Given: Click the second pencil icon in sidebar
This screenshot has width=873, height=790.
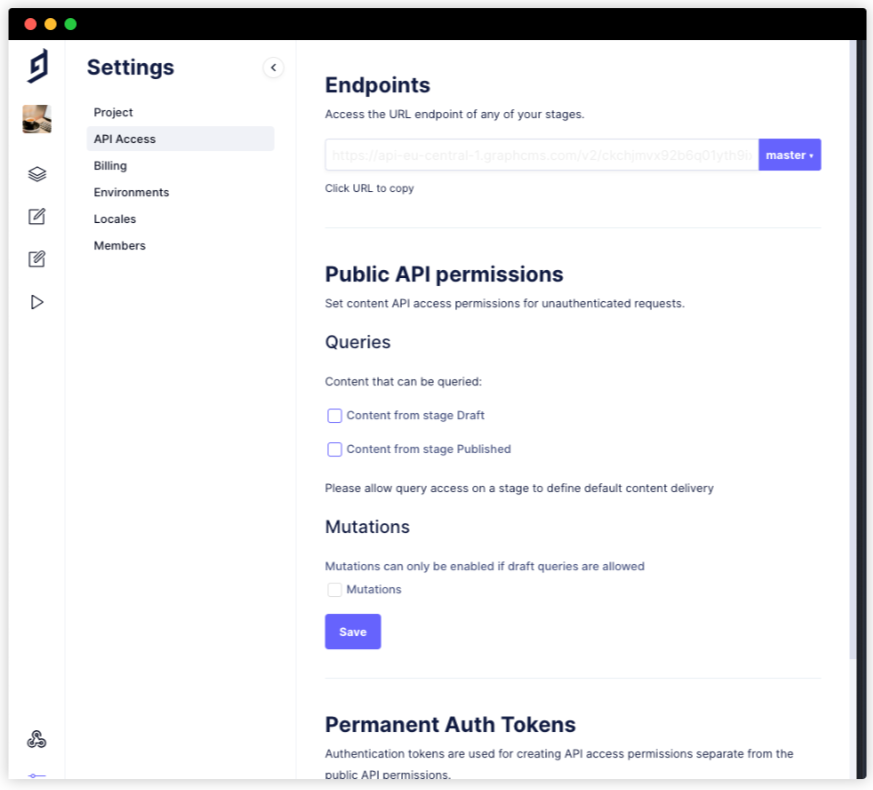Looking at the screenshot, I should click(37, 259).
